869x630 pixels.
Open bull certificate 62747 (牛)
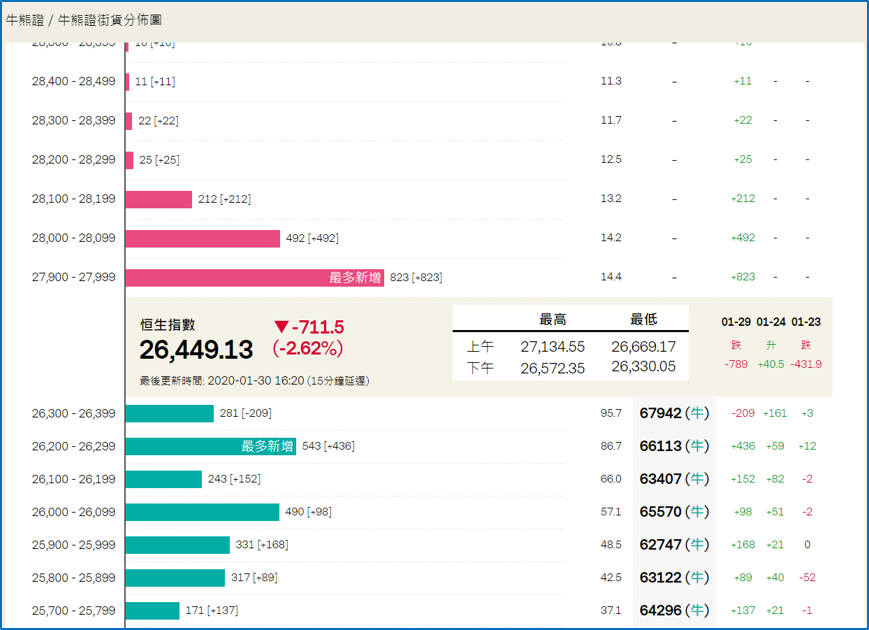pos(674,545)
